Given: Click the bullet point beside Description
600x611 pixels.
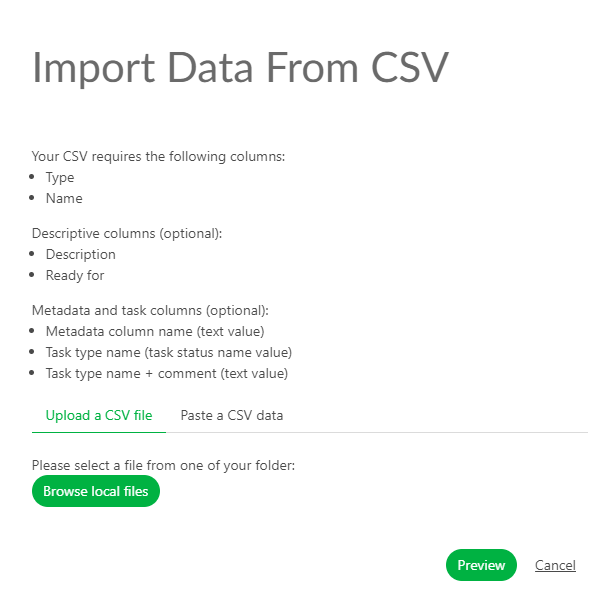Looking at the screenshot, I should point(34,254).
